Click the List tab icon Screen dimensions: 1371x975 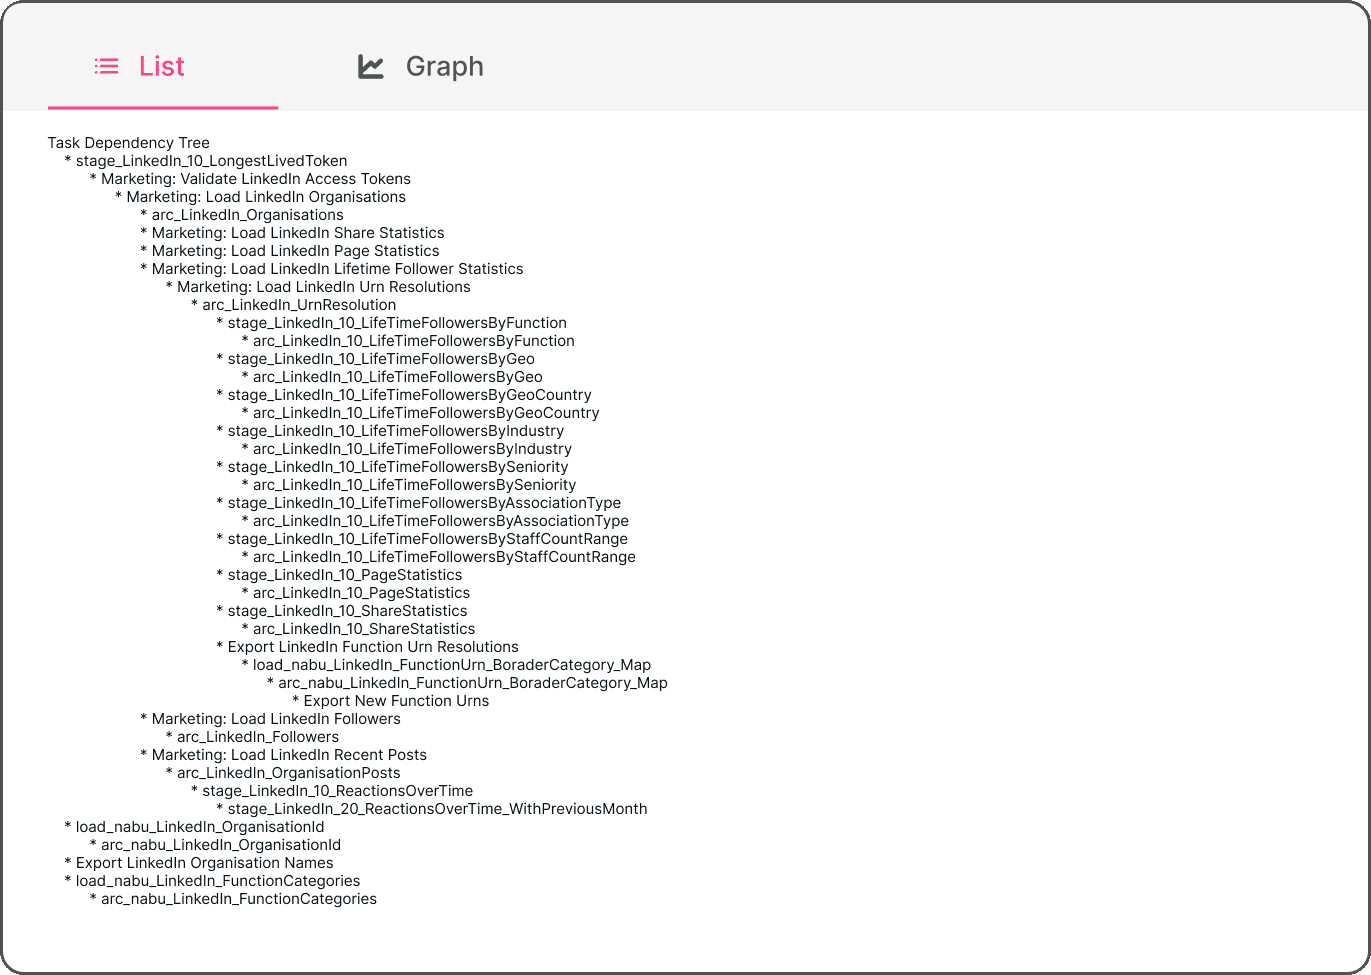tap(107, 66)
